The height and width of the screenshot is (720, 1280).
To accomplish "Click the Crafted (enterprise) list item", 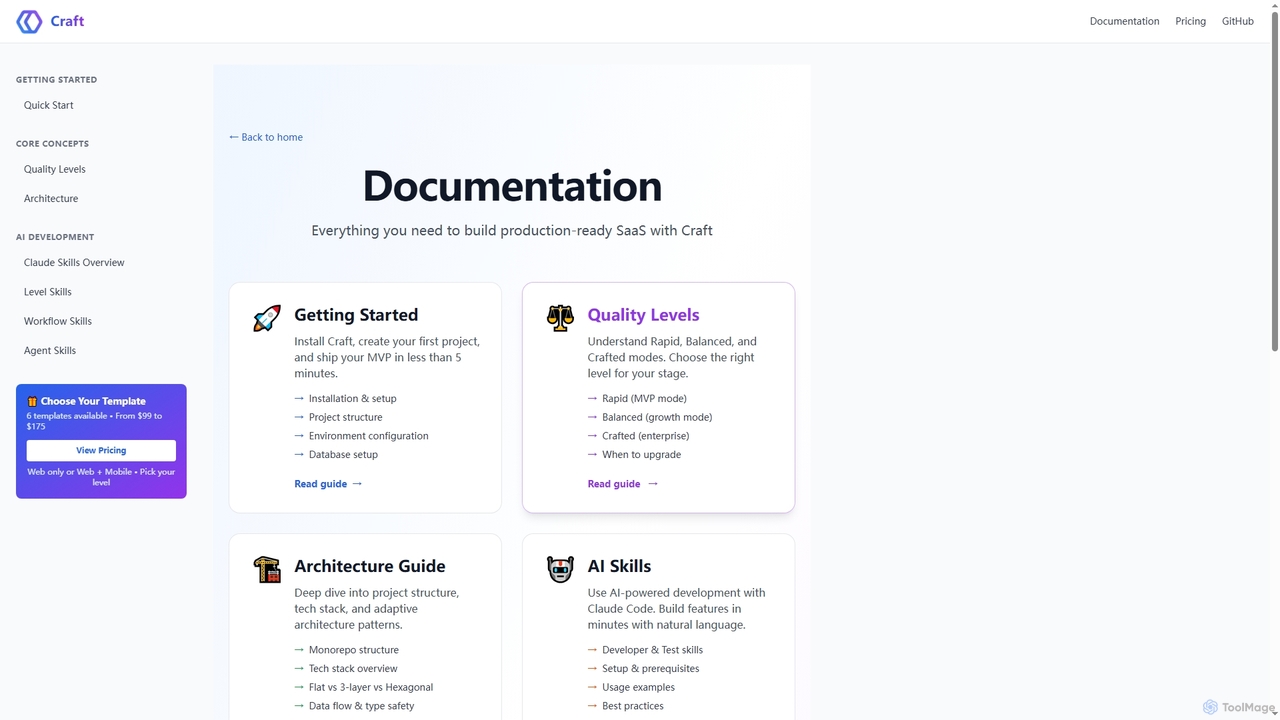I will point(638,436).
